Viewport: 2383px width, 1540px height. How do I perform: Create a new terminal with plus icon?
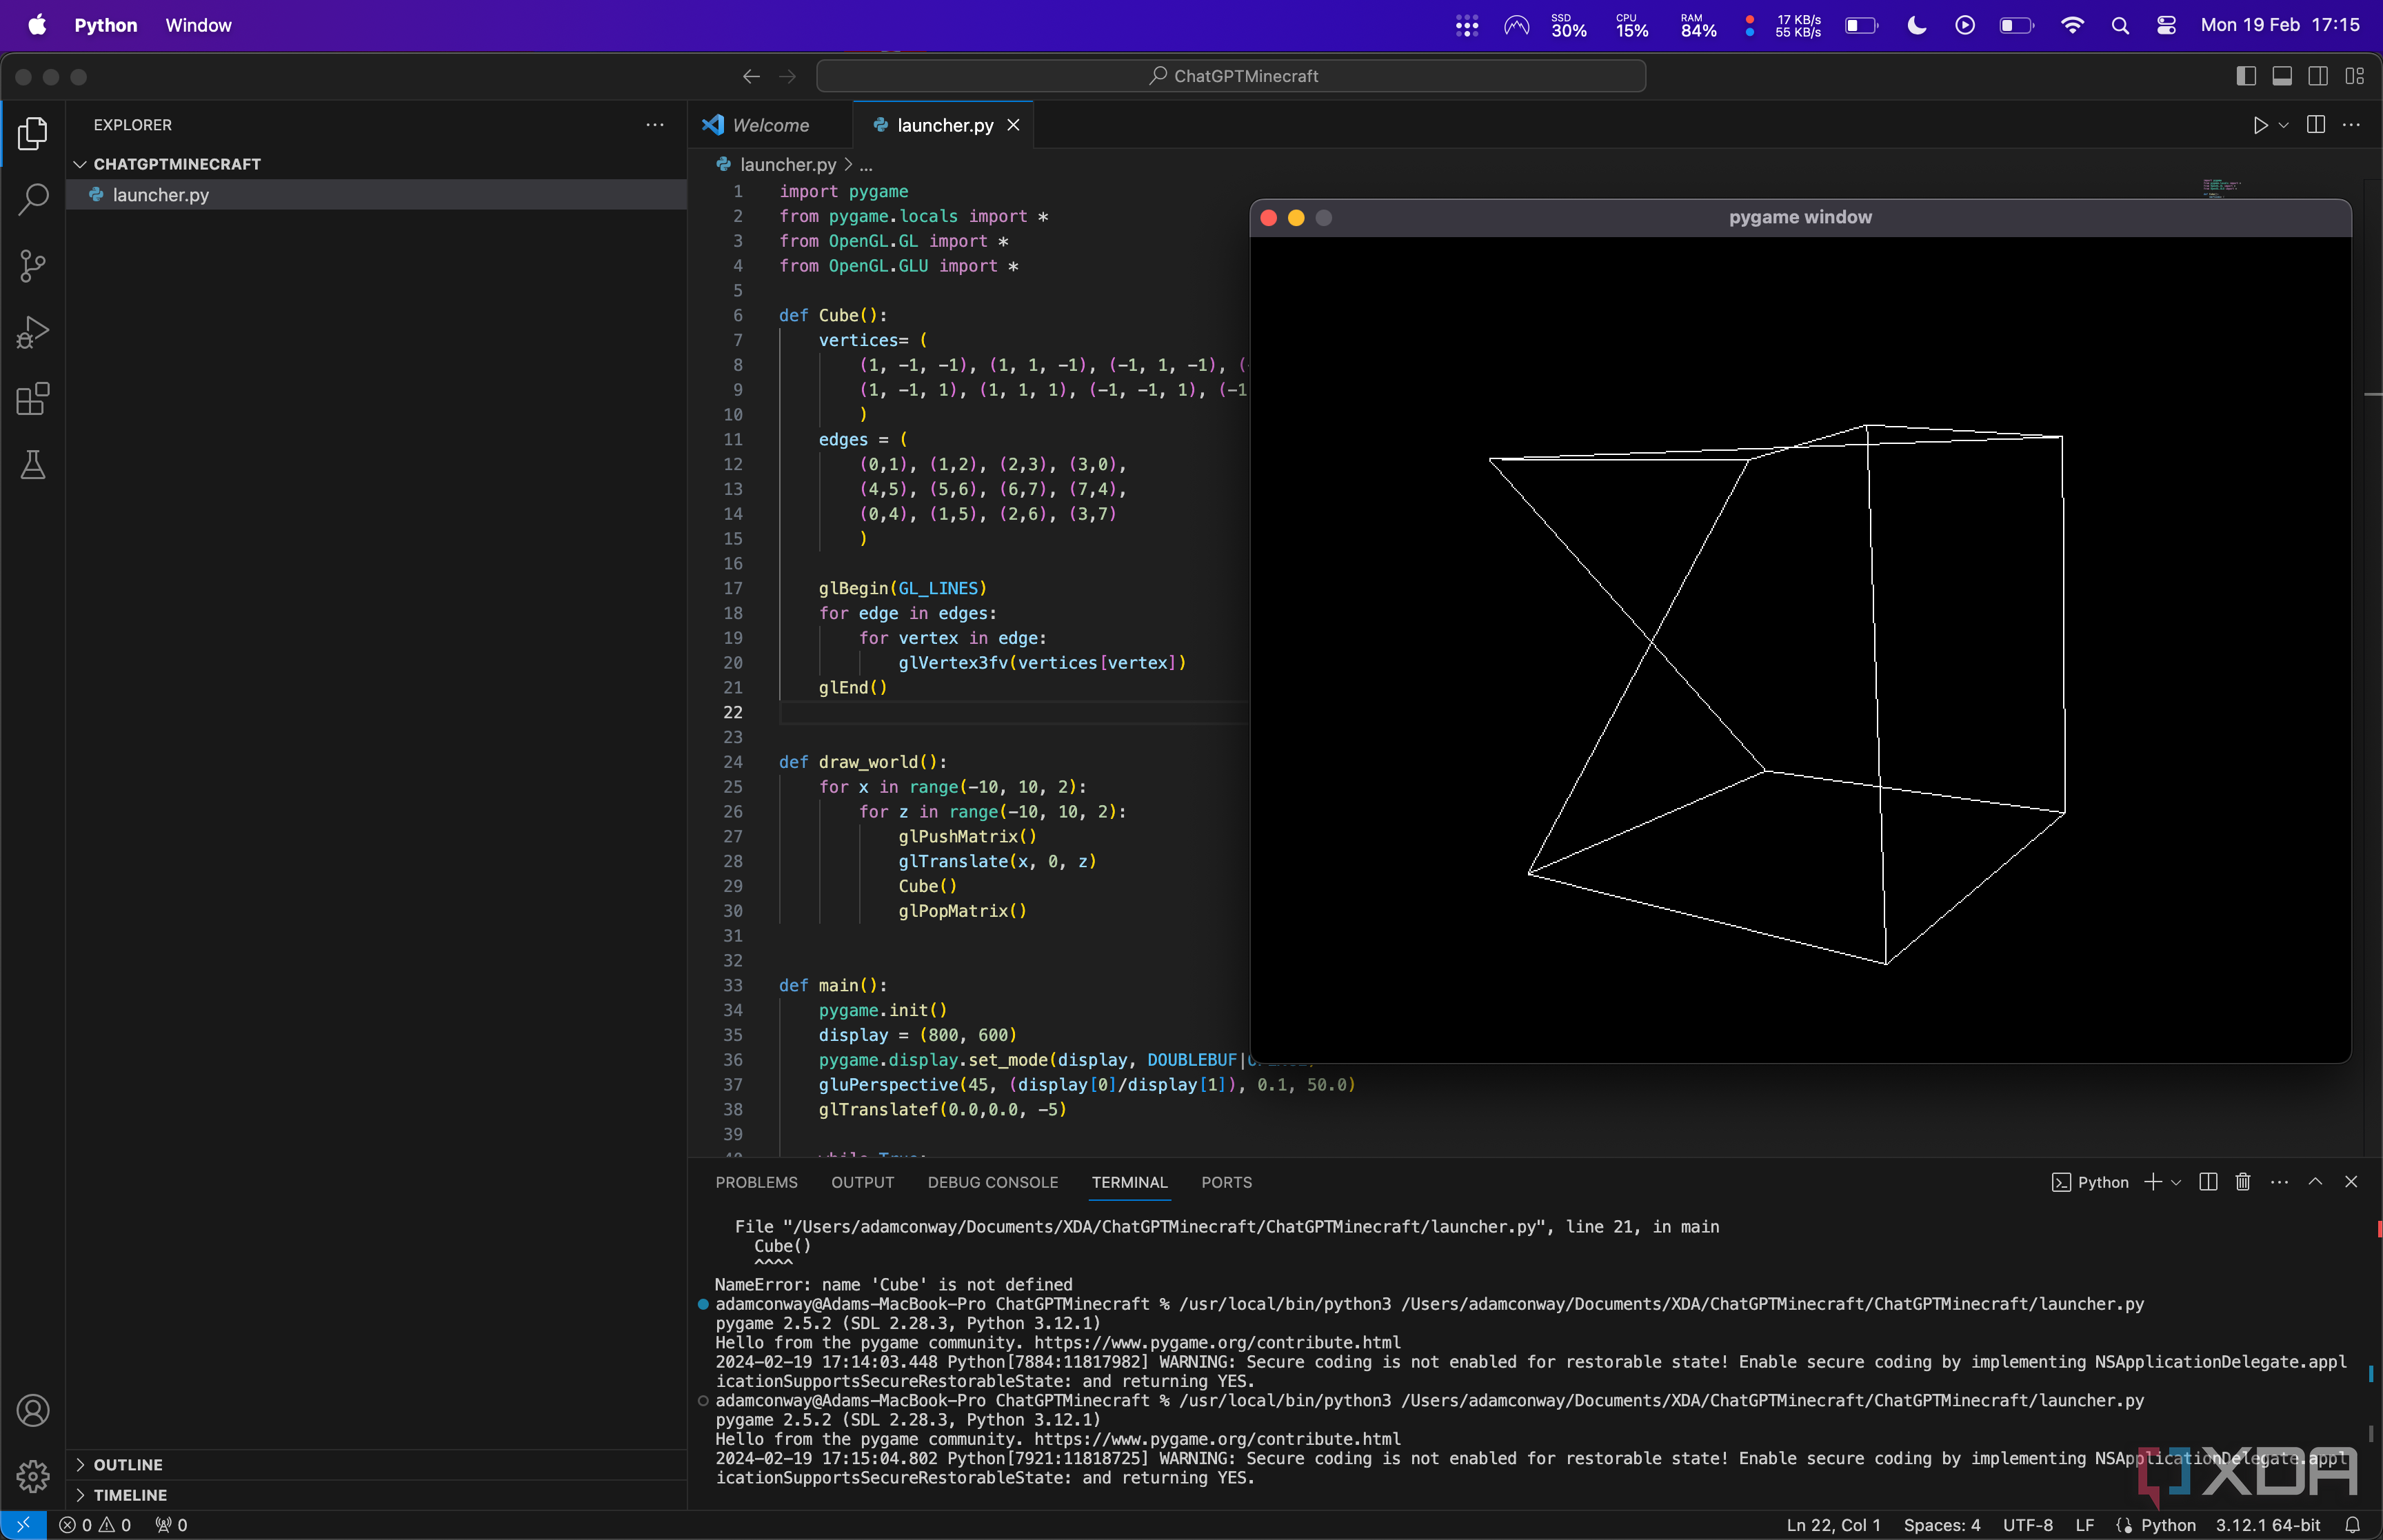(x=2153, y=1182)
